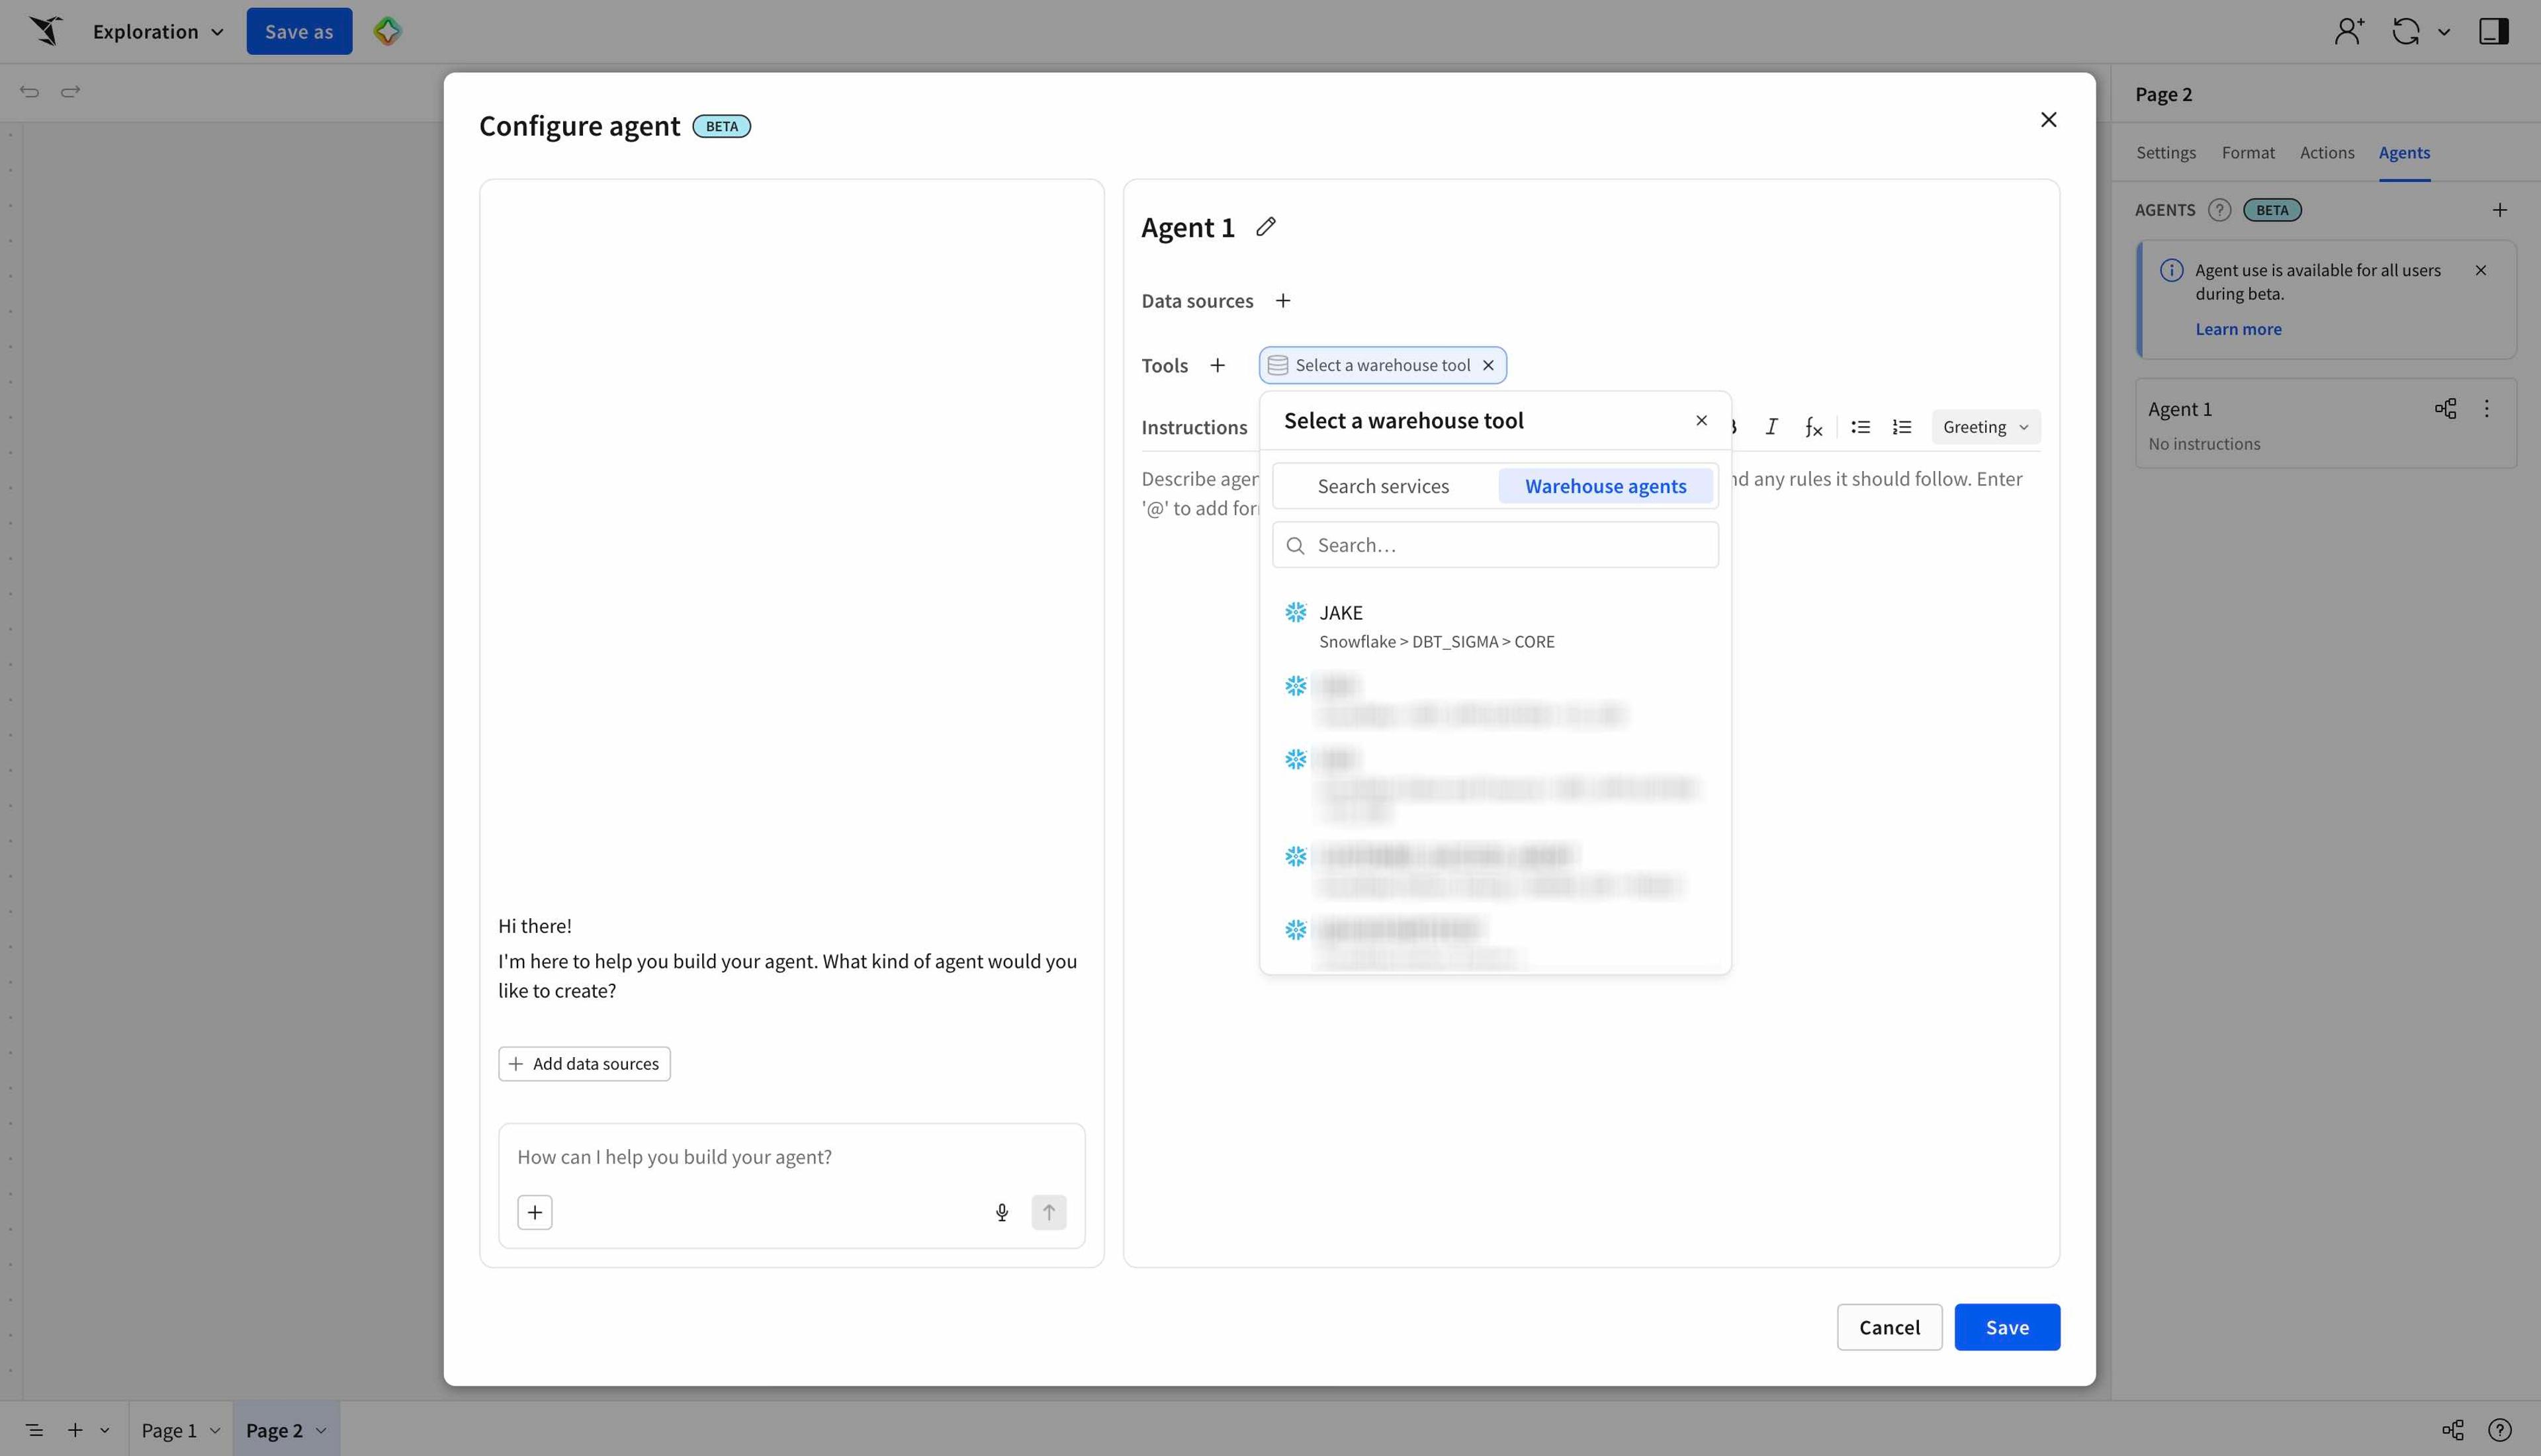Click the microphone voice input icon
This screenshot has height=1456, width=2541.
1002,1213
